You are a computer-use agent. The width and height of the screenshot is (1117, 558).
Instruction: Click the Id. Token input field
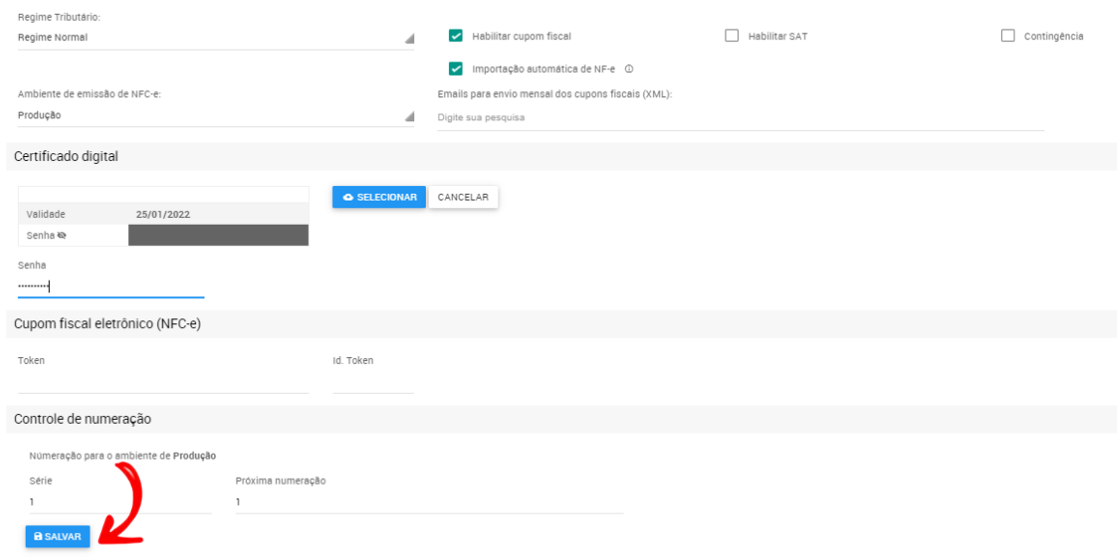point(372,382)
